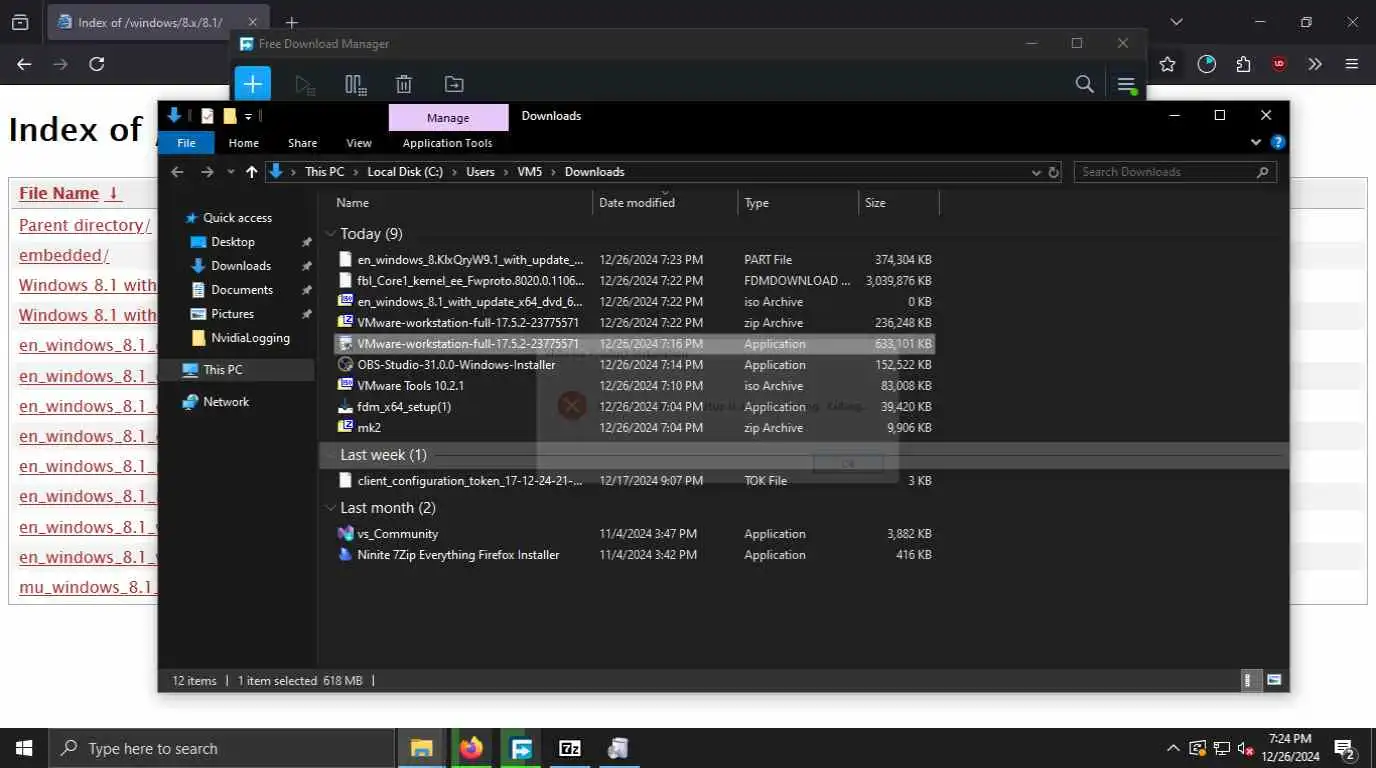The height and width of the screenshot is (768, 1376).
Task: Show more browser toolbar tools chevrons
Action: [1315, 64]
